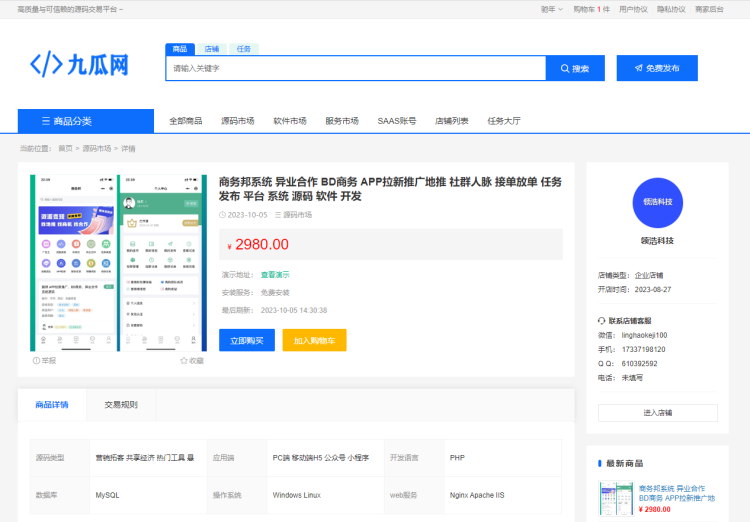Open 源码市场 in the navigation bar

237,121
